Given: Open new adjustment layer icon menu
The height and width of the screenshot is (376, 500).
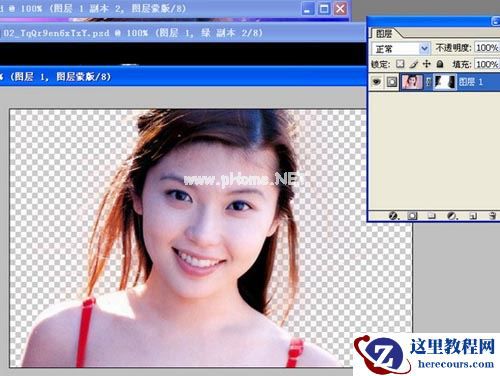Looking at the screenshot, I should 452,216.
